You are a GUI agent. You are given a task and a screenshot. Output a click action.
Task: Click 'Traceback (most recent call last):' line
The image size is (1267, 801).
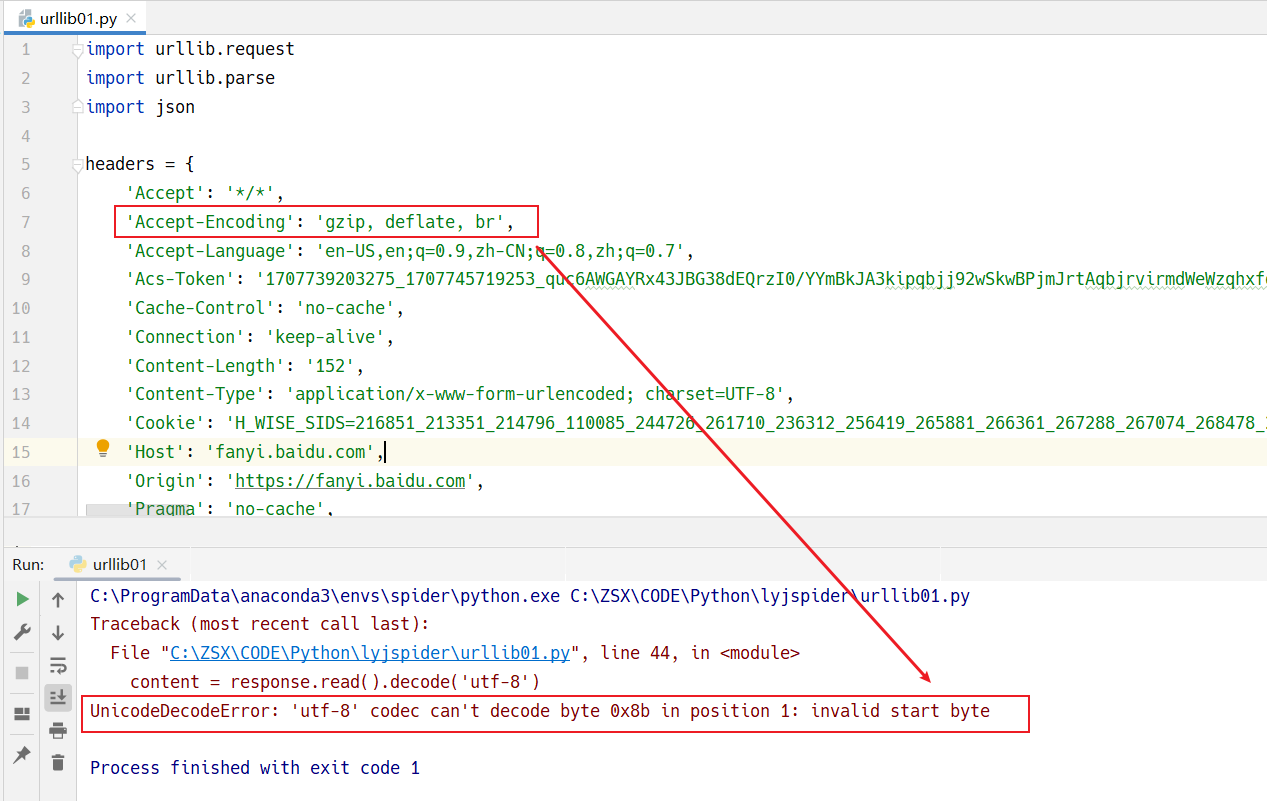coord(260,624)
